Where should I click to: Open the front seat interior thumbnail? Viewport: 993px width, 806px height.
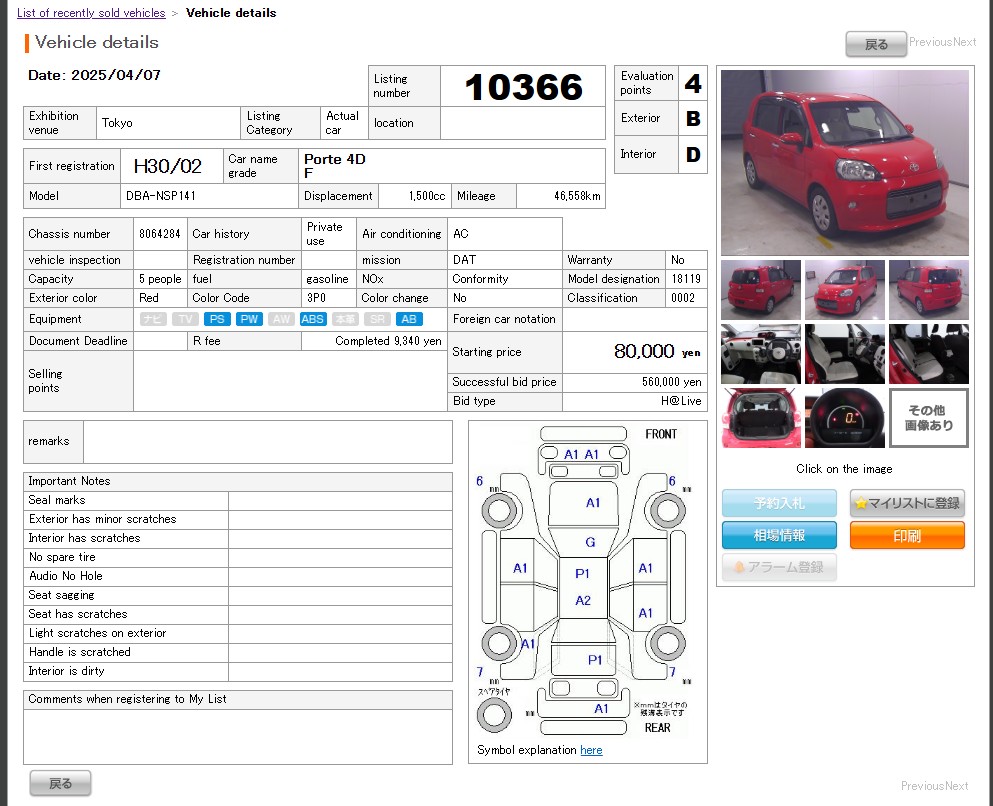click(844, 354)
